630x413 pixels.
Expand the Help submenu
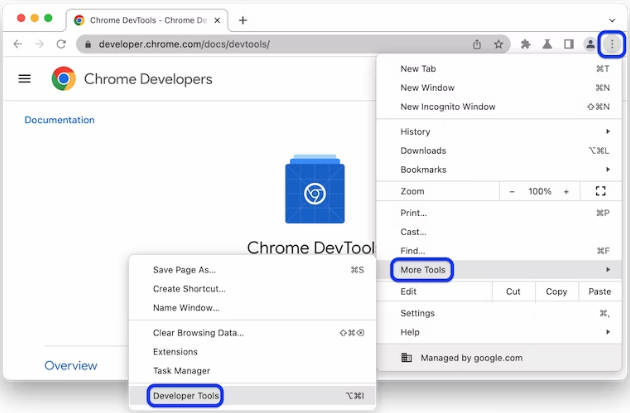(x=499, y=332)
